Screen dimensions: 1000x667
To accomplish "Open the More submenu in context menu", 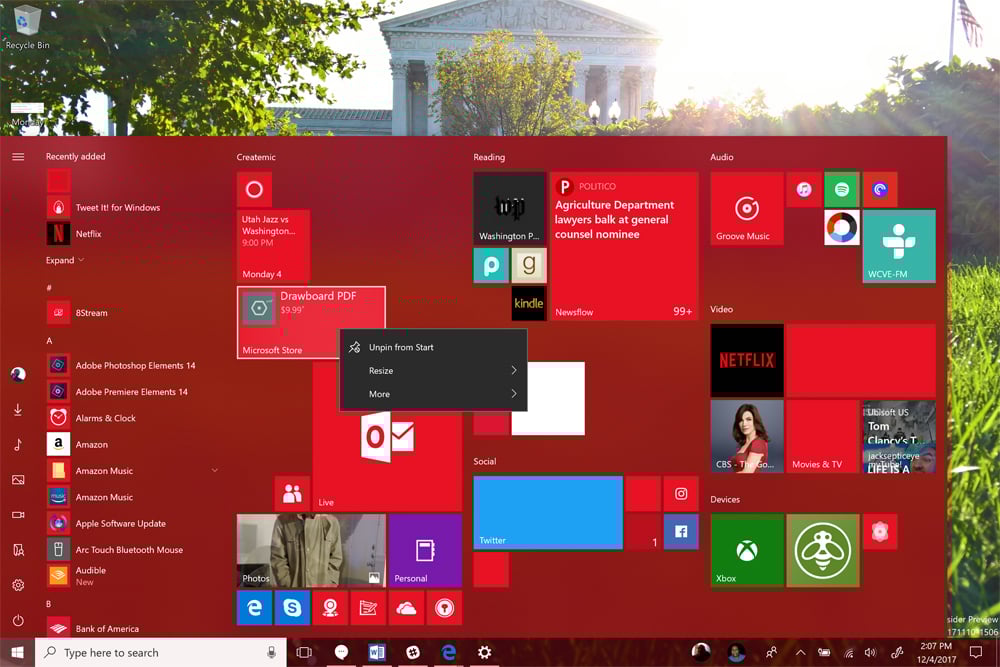I will click(379, 393).
